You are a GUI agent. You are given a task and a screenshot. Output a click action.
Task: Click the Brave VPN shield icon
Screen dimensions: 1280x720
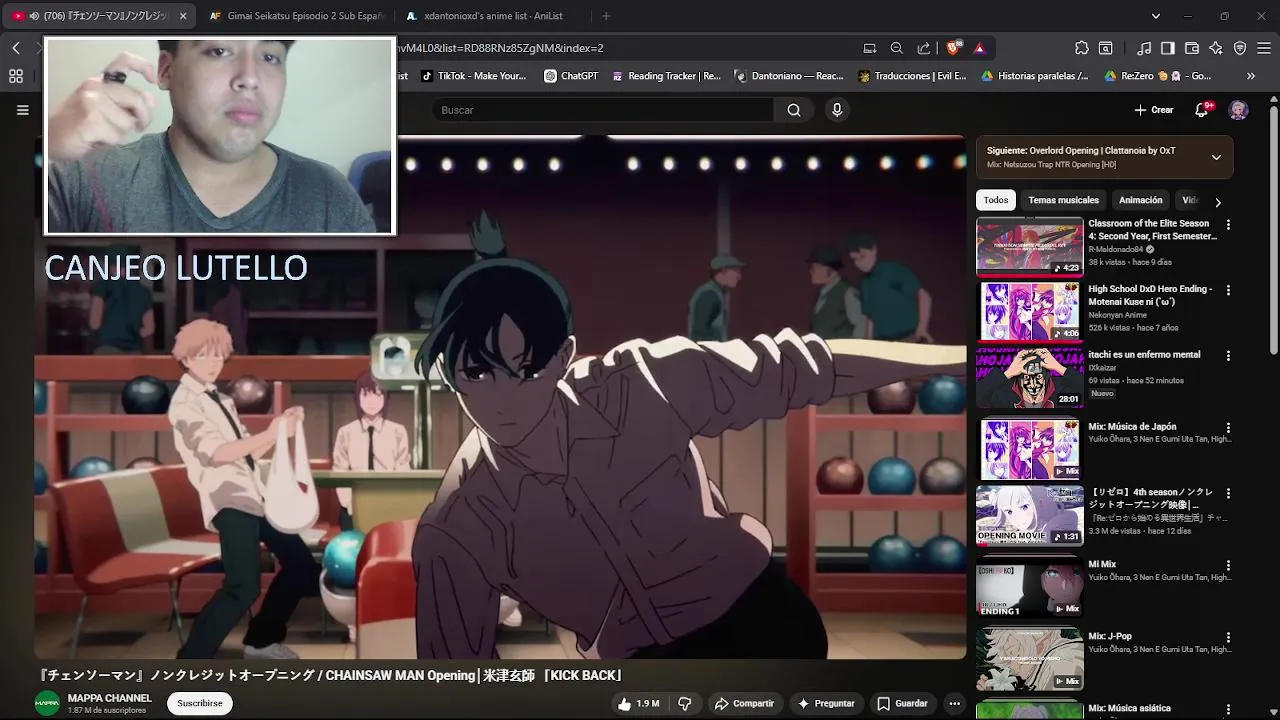pos(1240,48)
